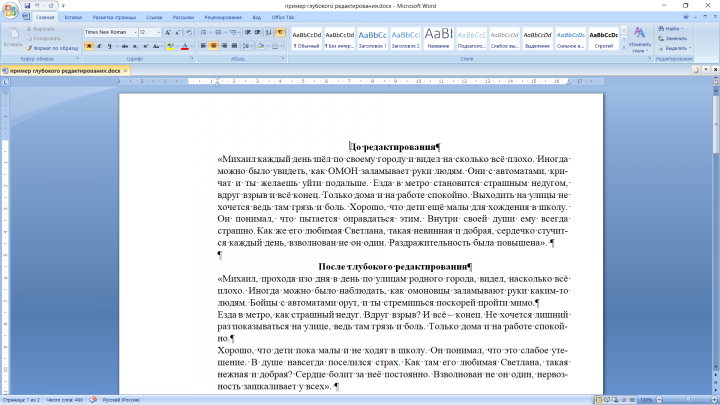Switch to the Рассылки tab
Screen dimensions: 720x405
point(183,17)
